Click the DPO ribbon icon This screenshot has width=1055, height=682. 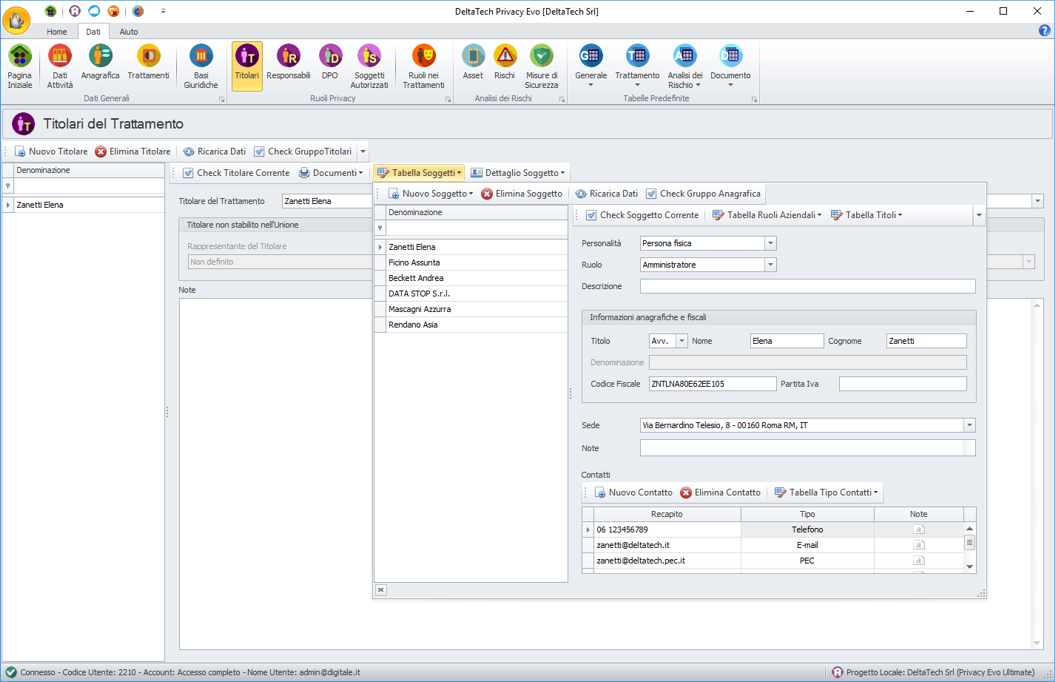click(330, 62)
